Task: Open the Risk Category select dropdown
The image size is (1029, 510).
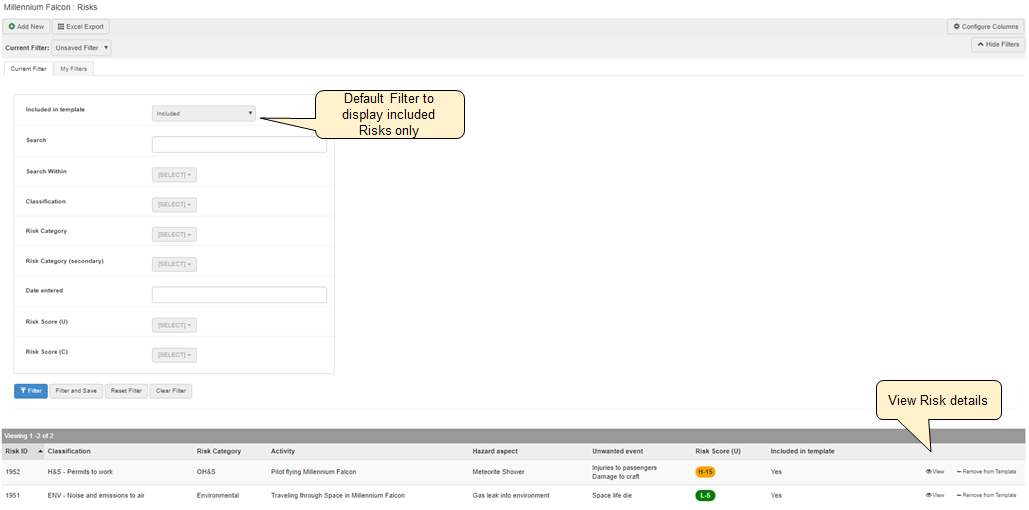Action: pyautogui.click(x=174, y=235)
